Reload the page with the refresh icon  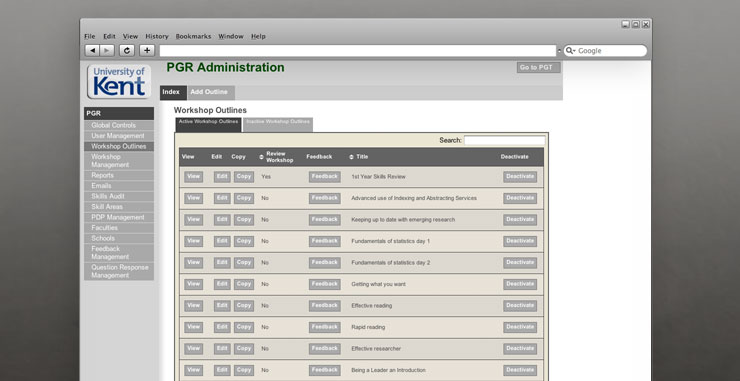(127, 51)
